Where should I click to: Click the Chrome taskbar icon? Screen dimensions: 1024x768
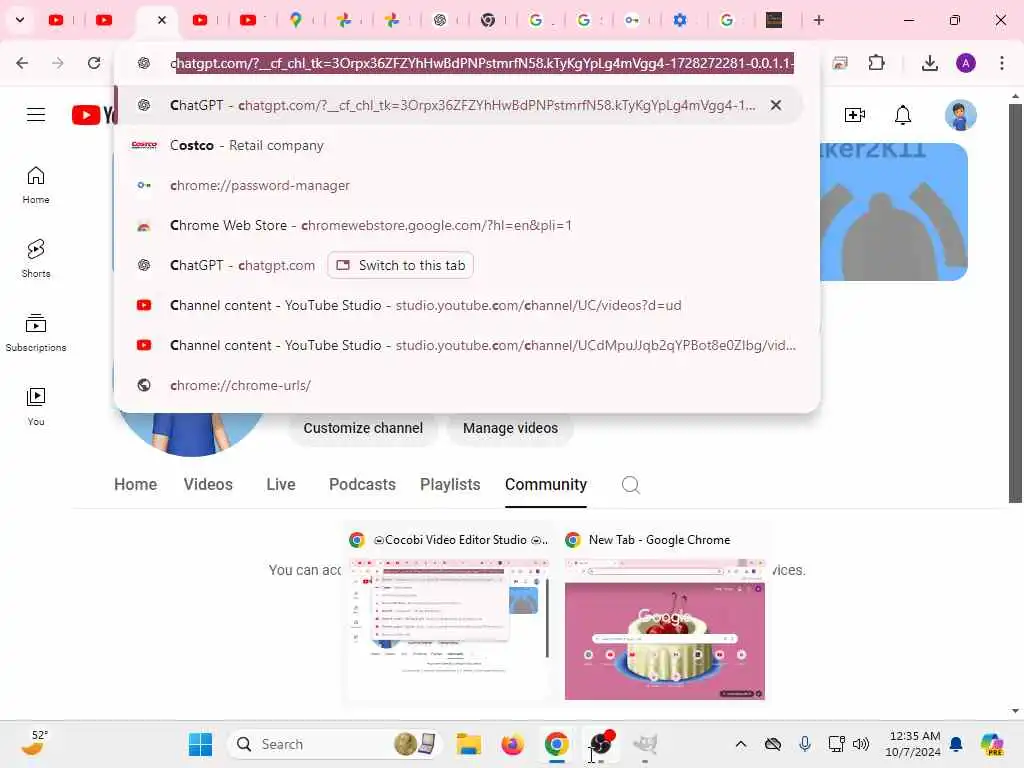pos(556,744)
